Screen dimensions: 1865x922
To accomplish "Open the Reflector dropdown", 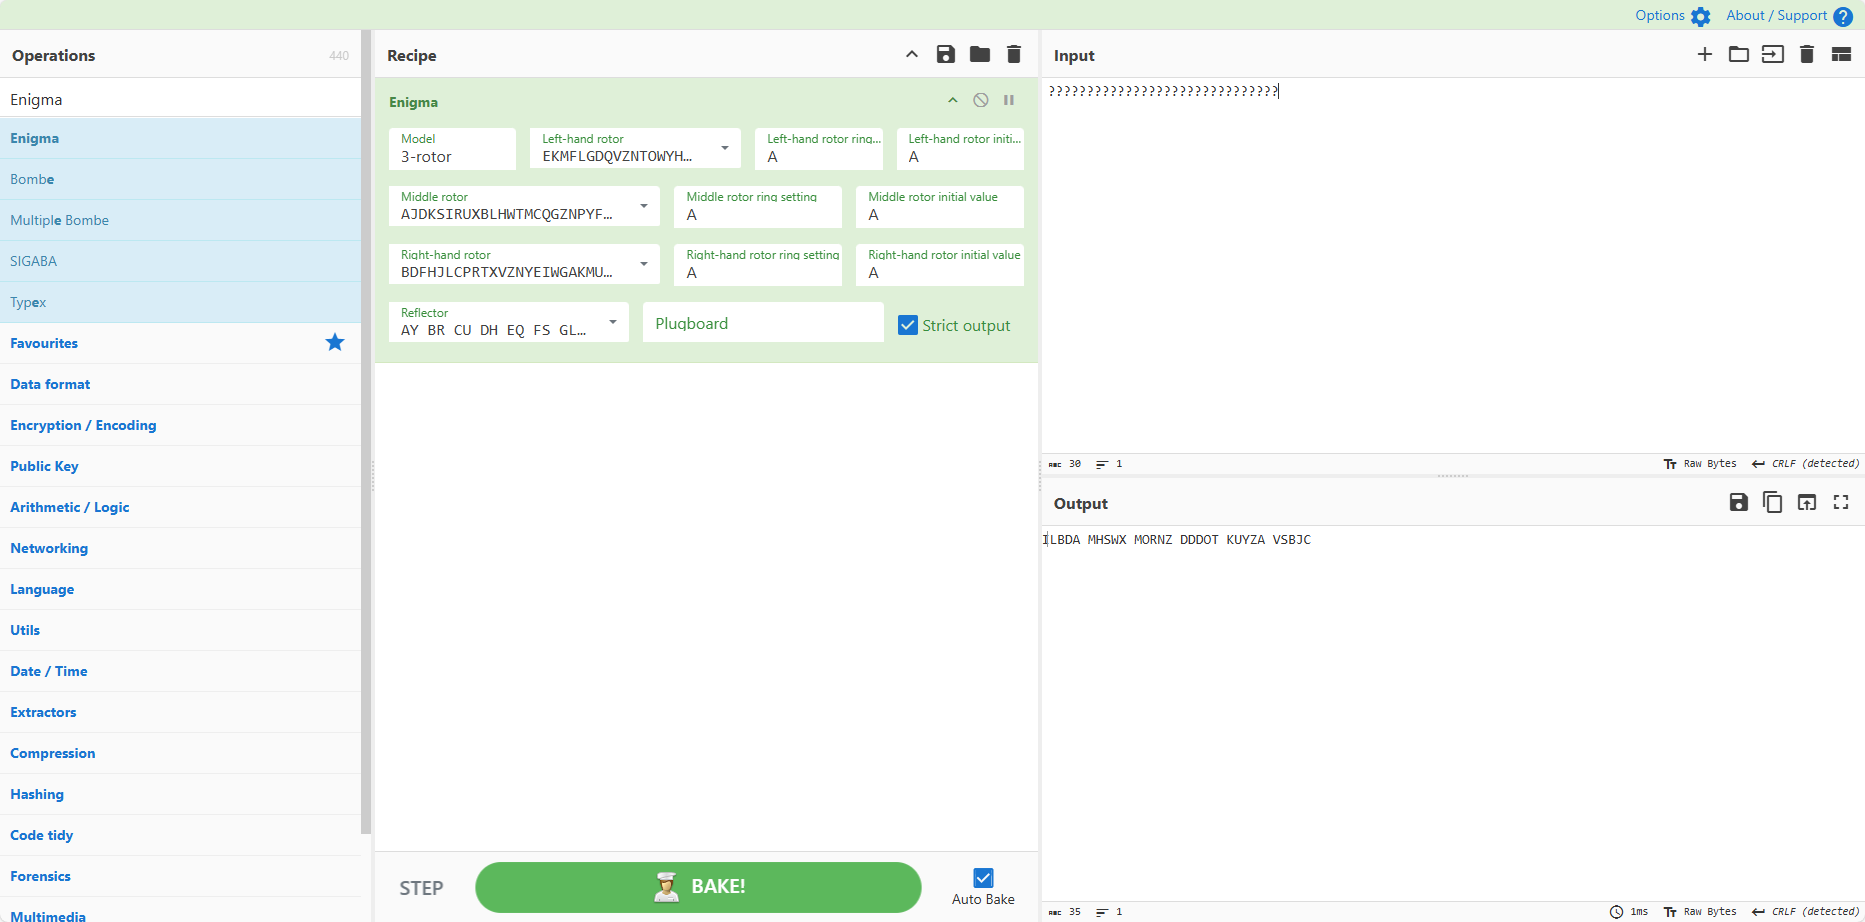I will tap(613, 322).
